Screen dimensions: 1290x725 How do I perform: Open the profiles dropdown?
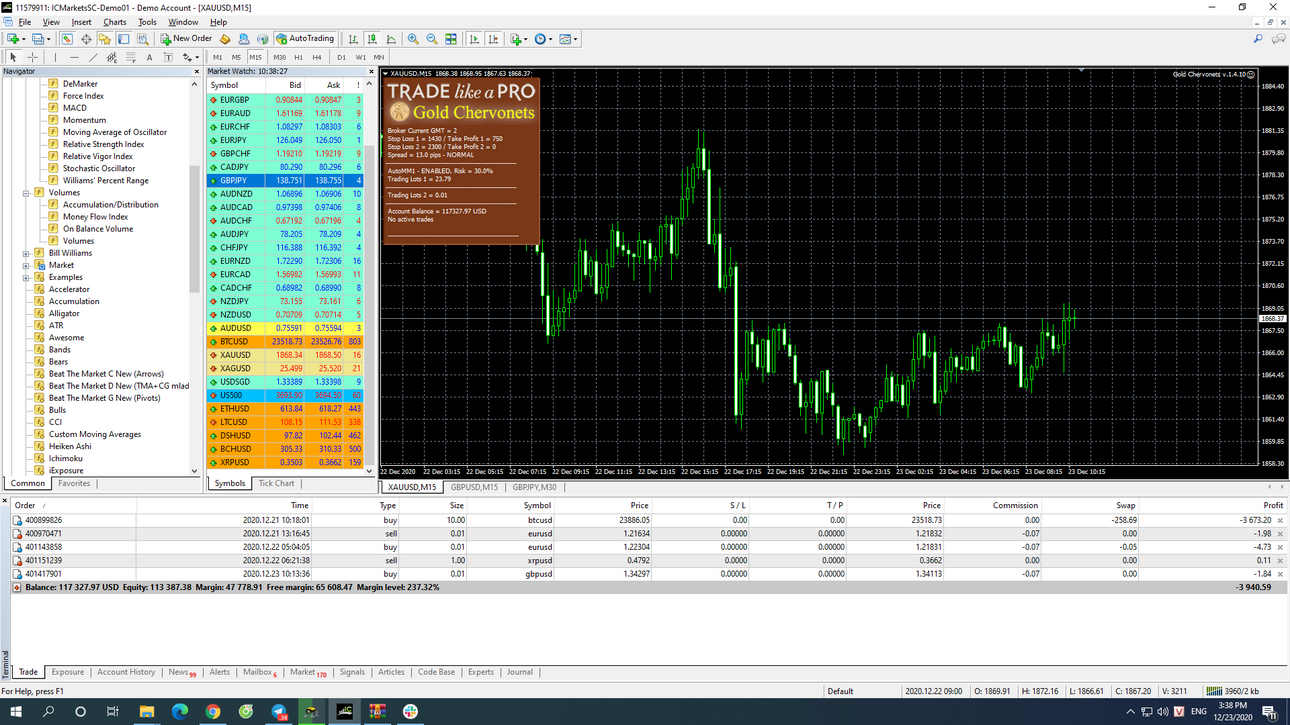pos(40,39)
